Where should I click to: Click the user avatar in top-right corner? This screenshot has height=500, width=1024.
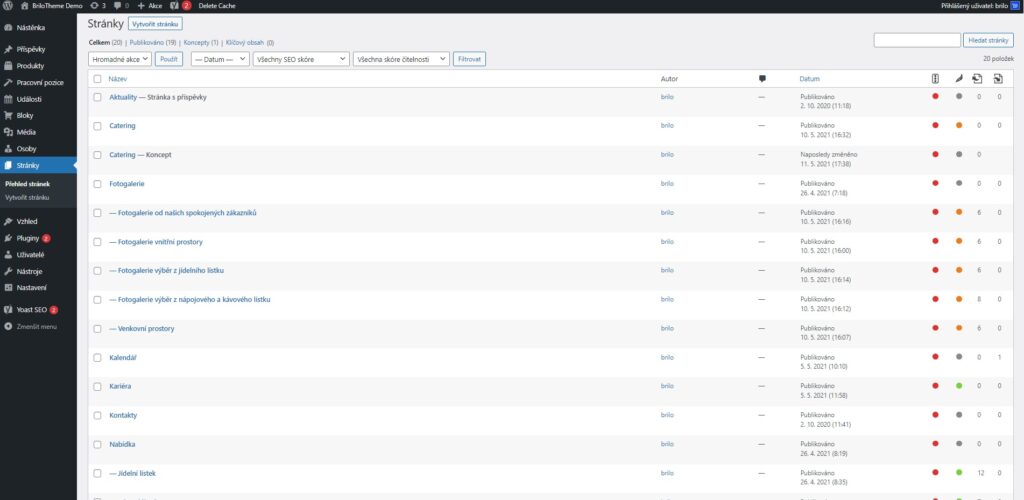point(1012,6)
